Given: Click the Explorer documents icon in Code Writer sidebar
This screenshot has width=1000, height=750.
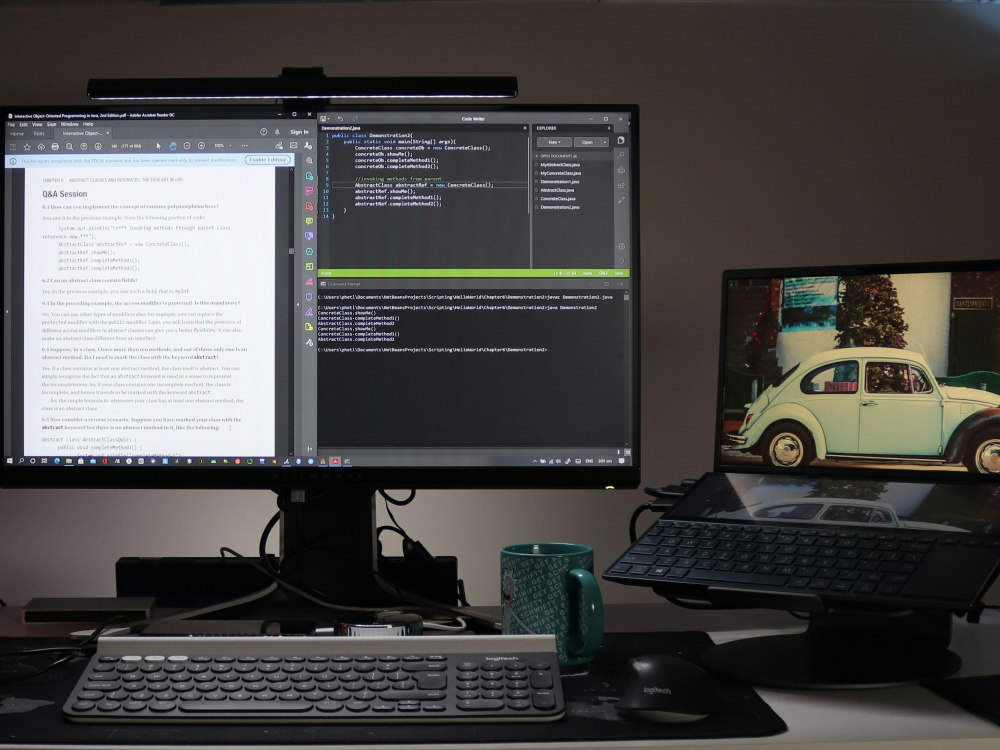Looking at the screenshot, I should pyautogui.click(x=621, y=140).
